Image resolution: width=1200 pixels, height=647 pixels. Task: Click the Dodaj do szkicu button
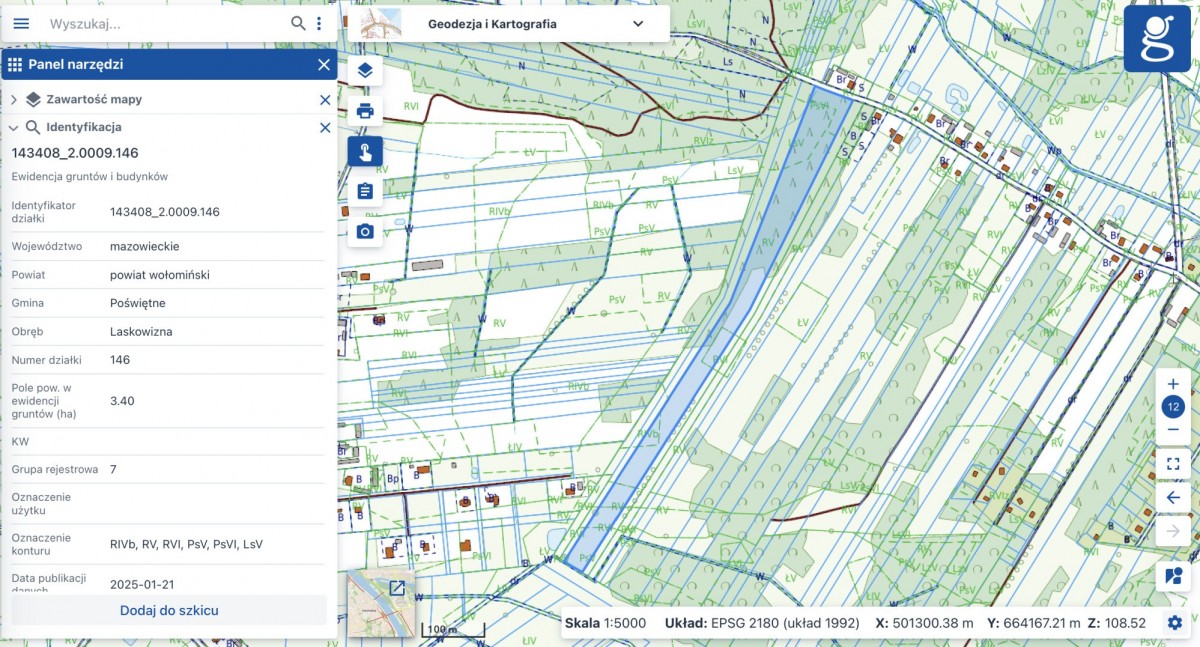coord(169,610)
